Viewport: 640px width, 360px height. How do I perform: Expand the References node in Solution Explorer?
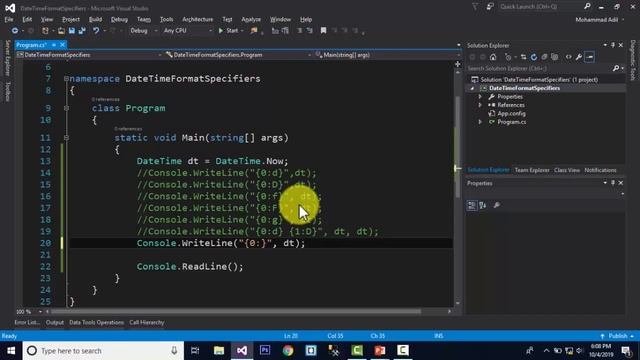(x=480, y=105)
